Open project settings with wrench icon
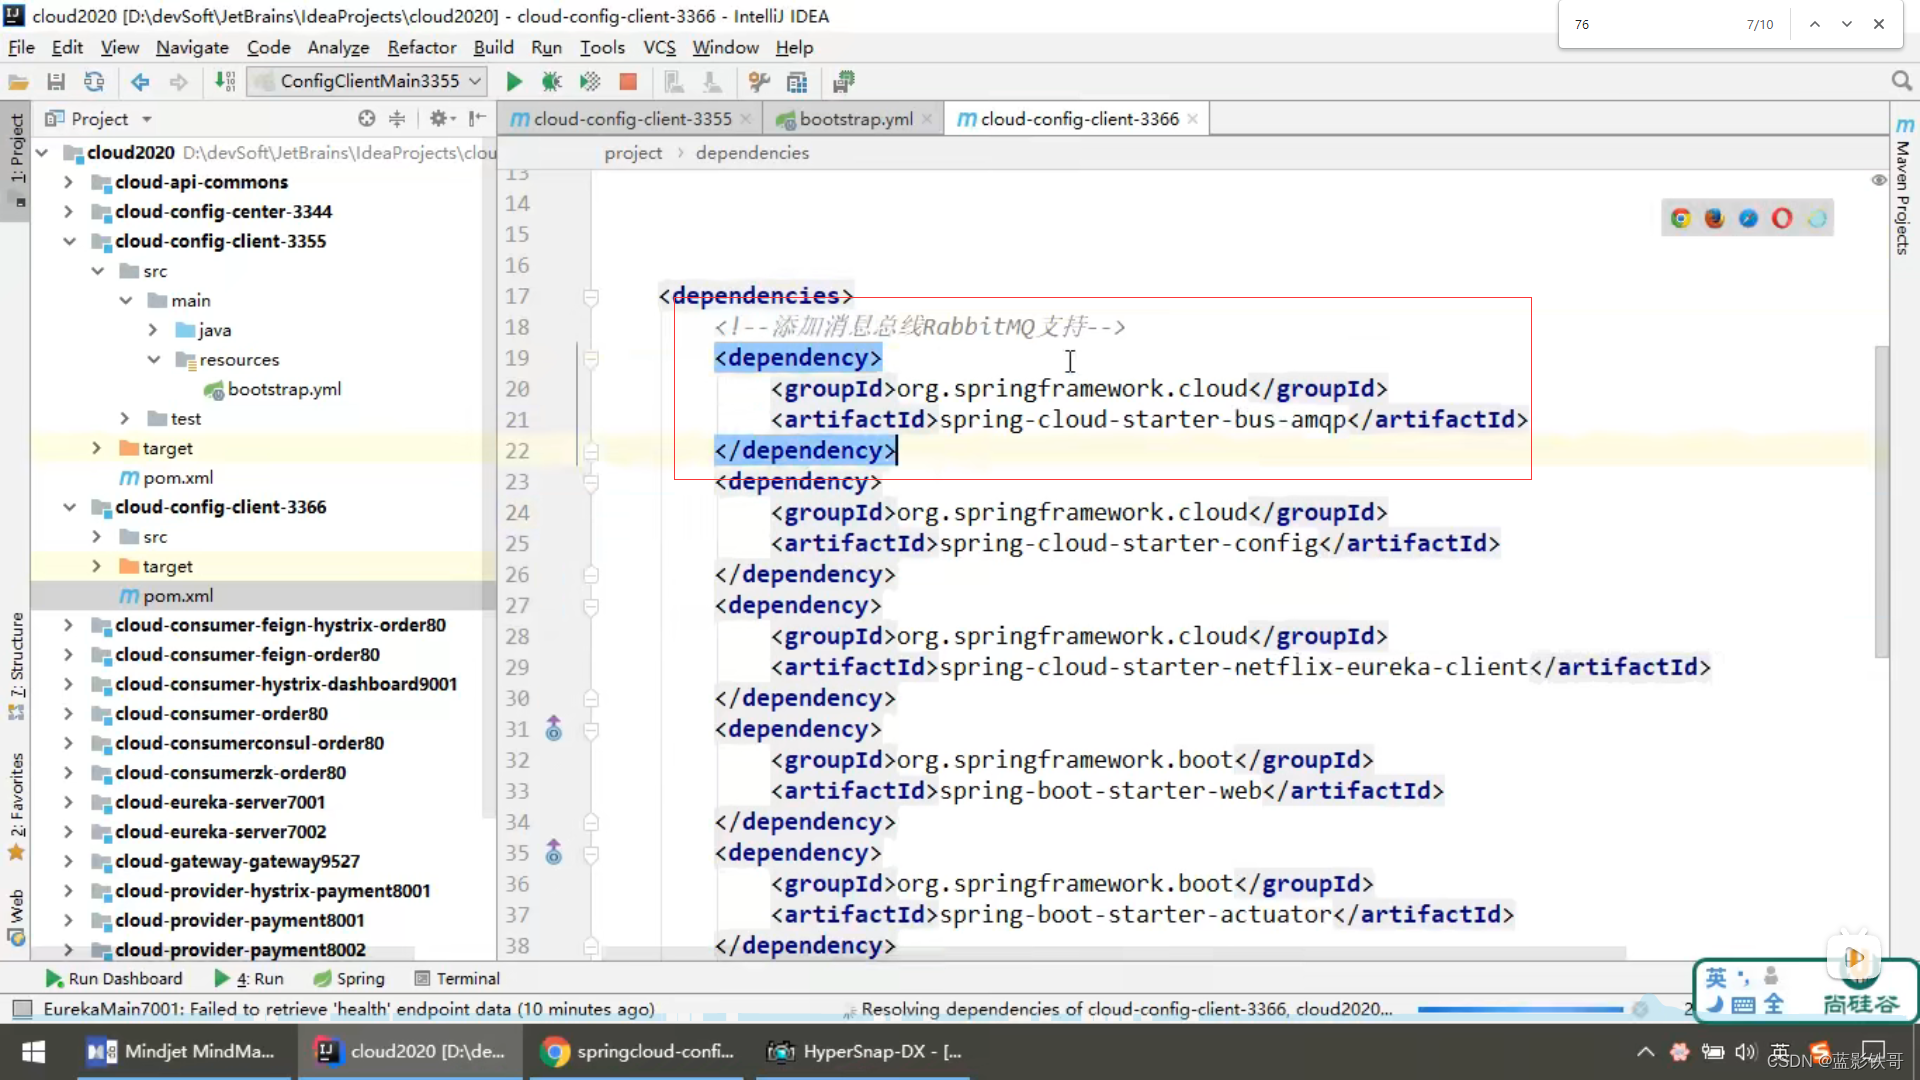1920x1080 pixels. [x=759, y=82]
